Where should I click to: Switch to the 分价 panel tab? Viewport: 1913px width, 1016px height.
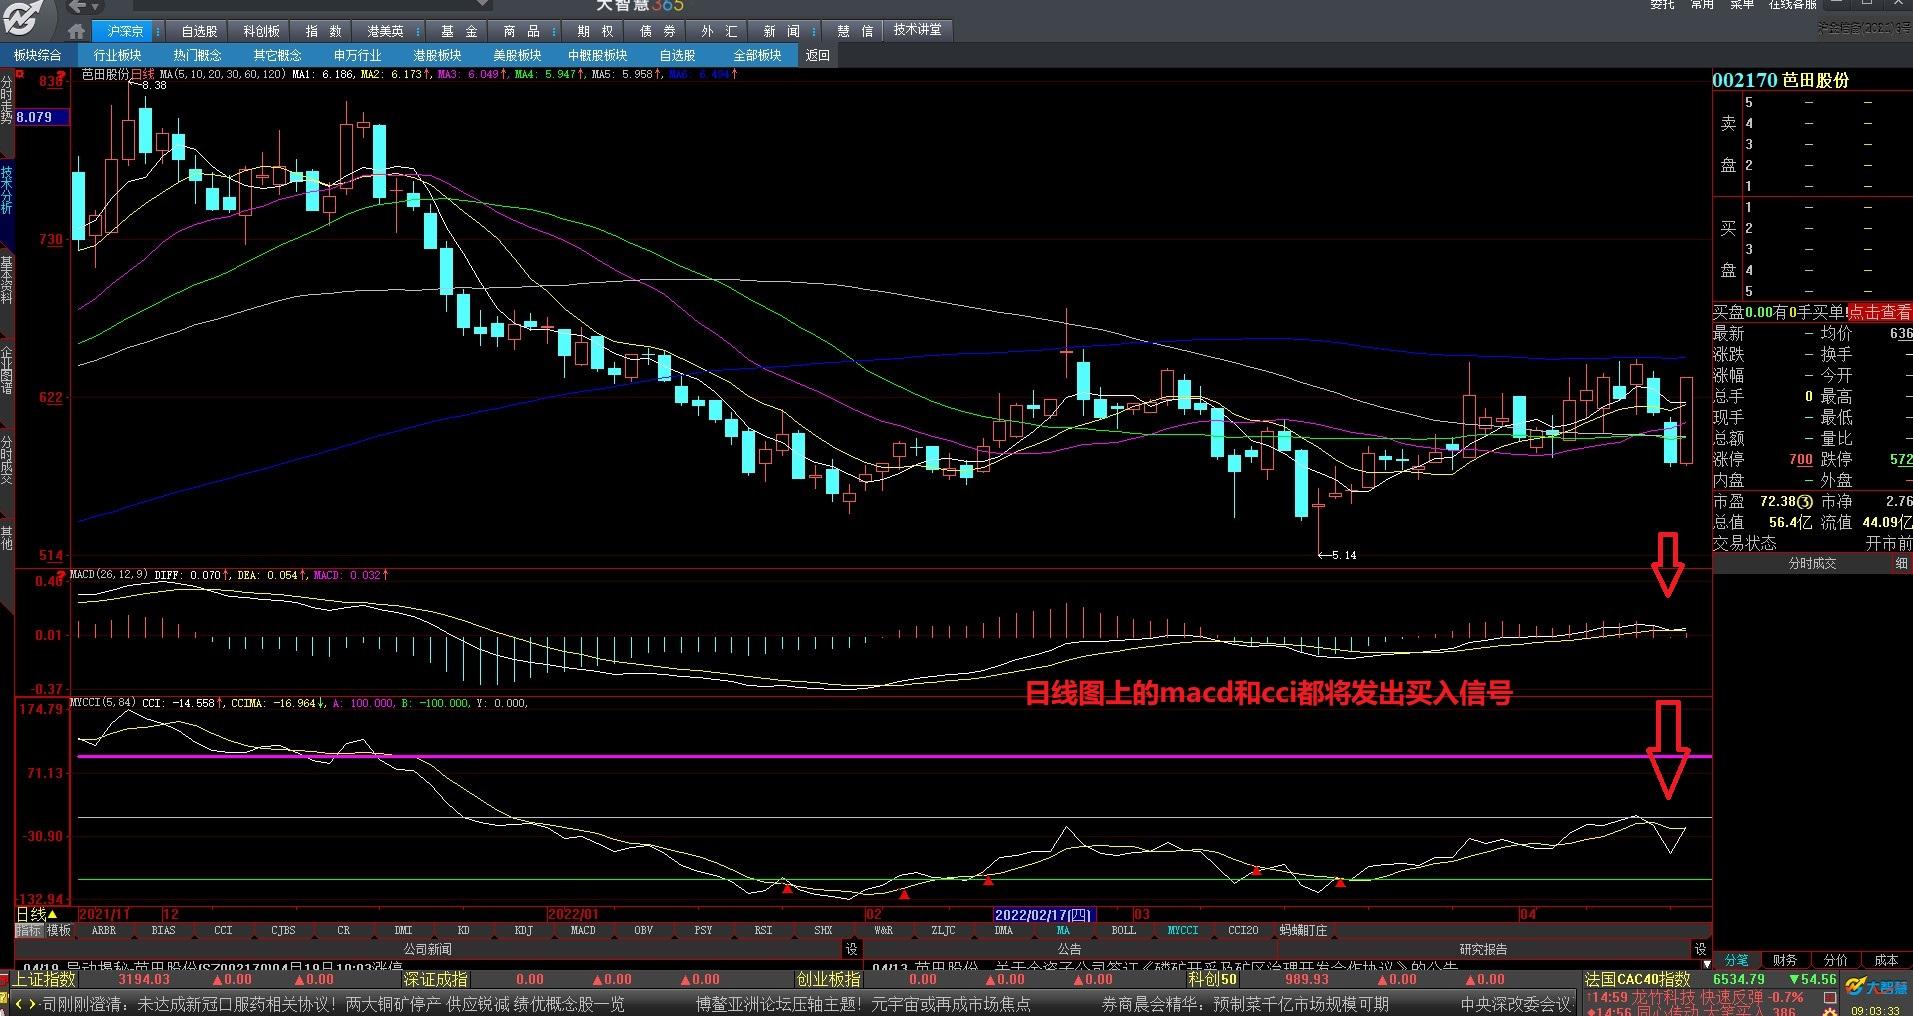(1835, 960)
